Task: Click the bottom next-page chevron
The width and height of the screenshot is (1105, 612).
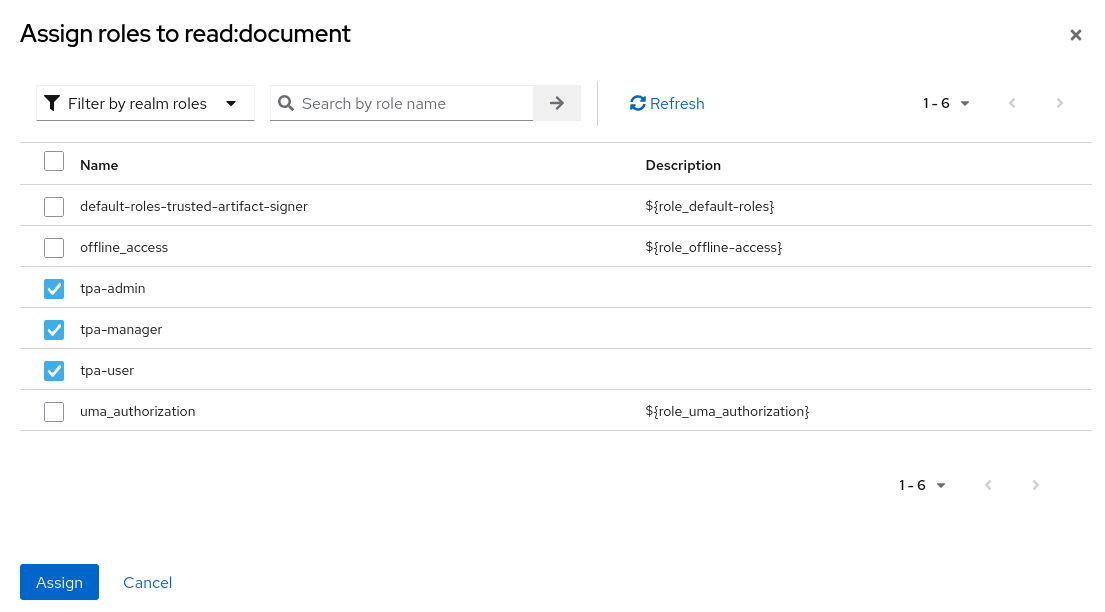Action: pos(1036,485)
